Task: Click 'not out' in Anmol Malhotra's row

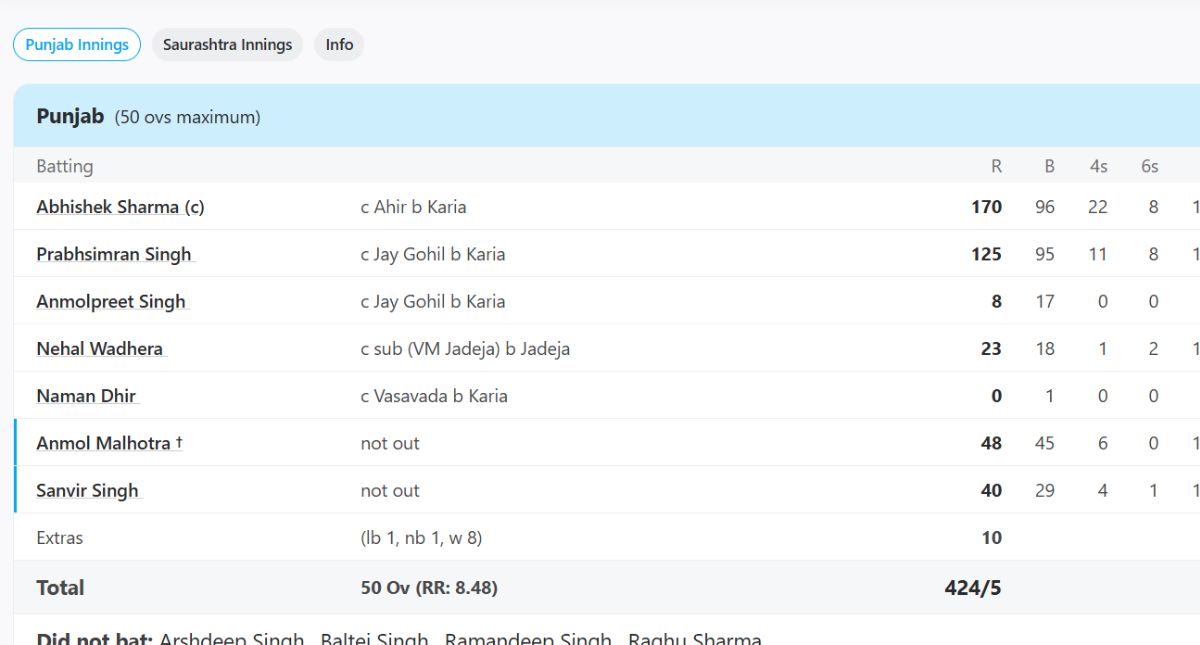Action: point(390,443)
